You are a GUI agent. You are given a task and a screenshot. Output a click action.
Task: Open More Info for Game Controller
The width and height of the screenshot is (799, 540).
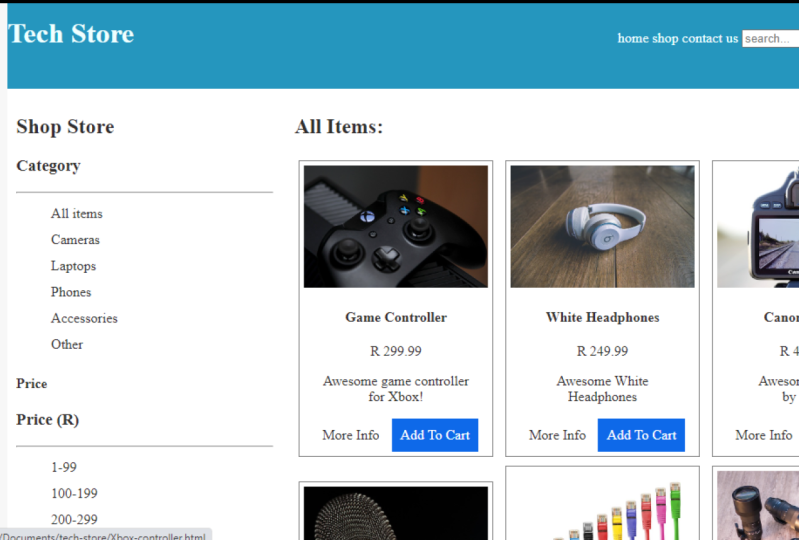pyautogui.click(x=350, y=435)
